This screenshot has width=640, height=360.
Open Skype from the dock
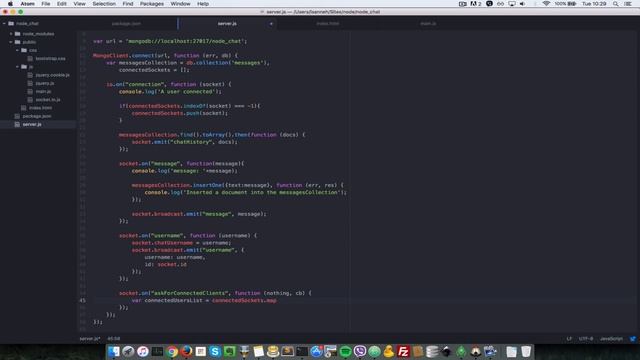coord(215,351)
